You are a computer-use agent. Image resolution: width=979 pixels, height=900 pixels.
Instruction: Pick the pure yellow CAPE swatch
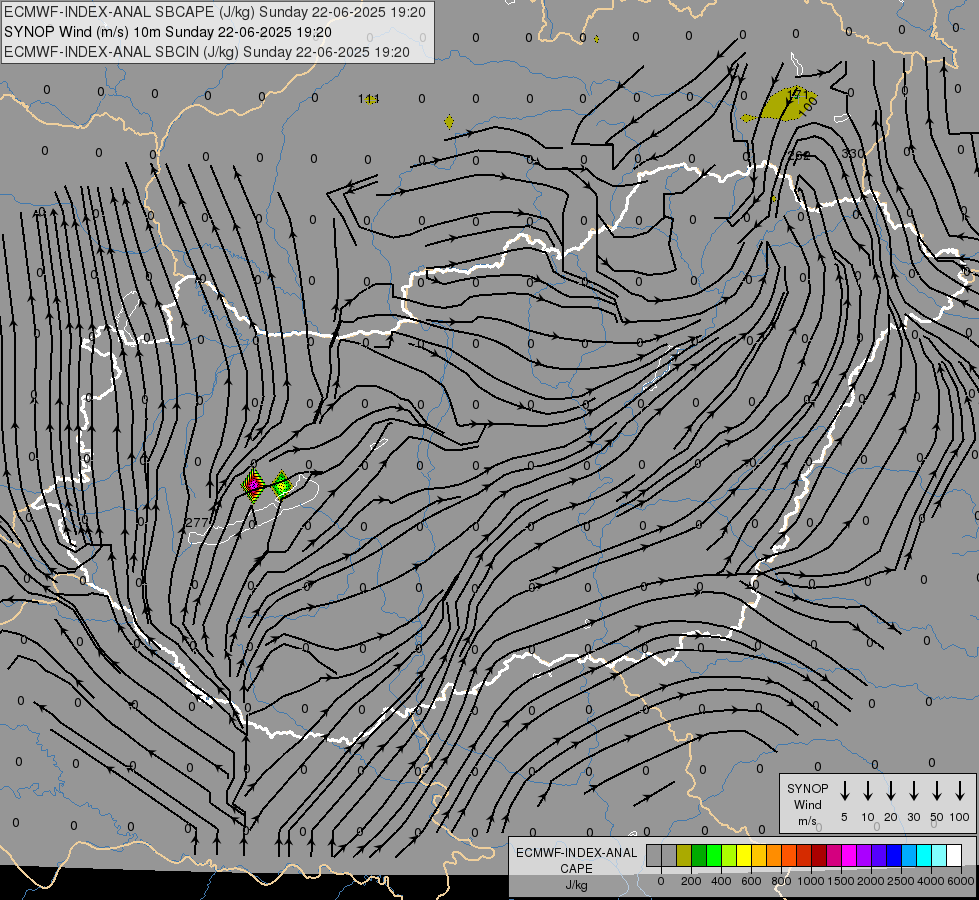click(x=744, y=855)
